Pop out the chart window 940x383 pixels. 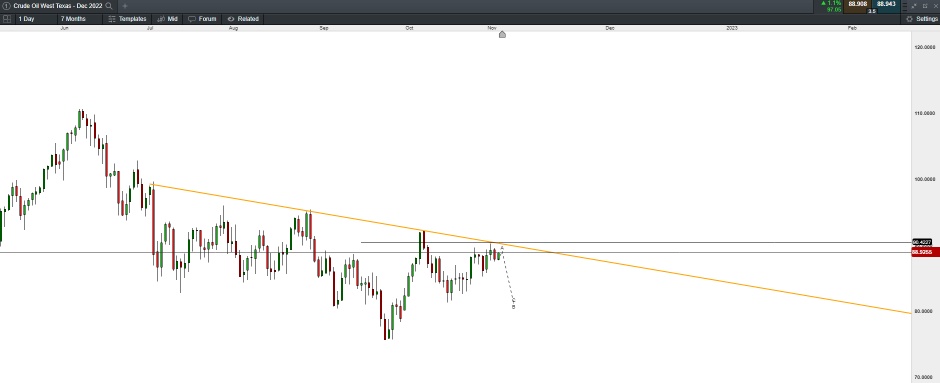pos(926,5)
